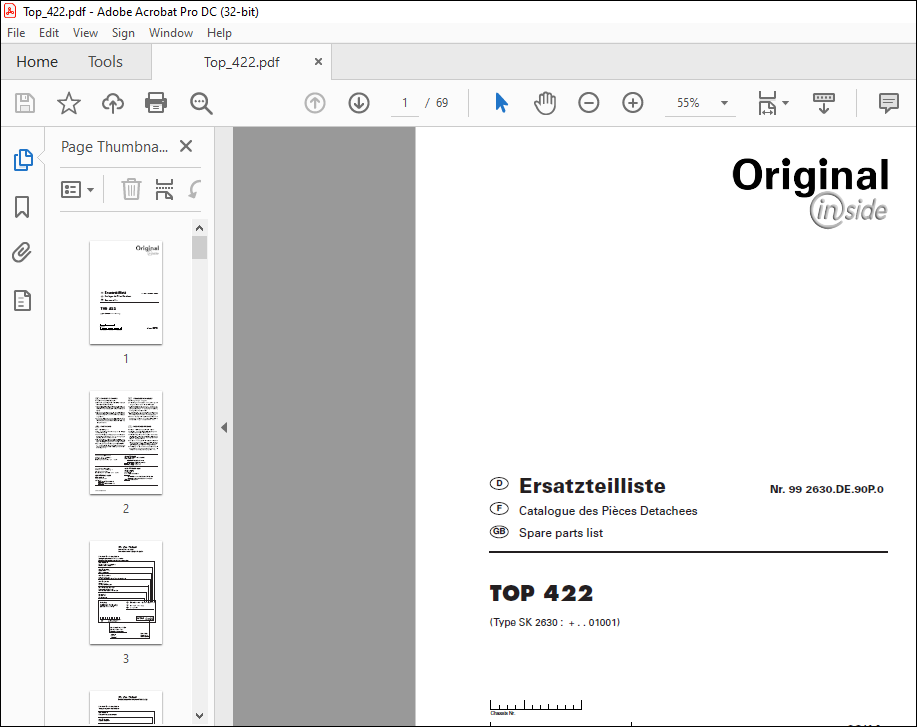The width and height of the screenshot is (917, 727).
Task: Click the 'TOP 422' title text
Action: [541, 593]
